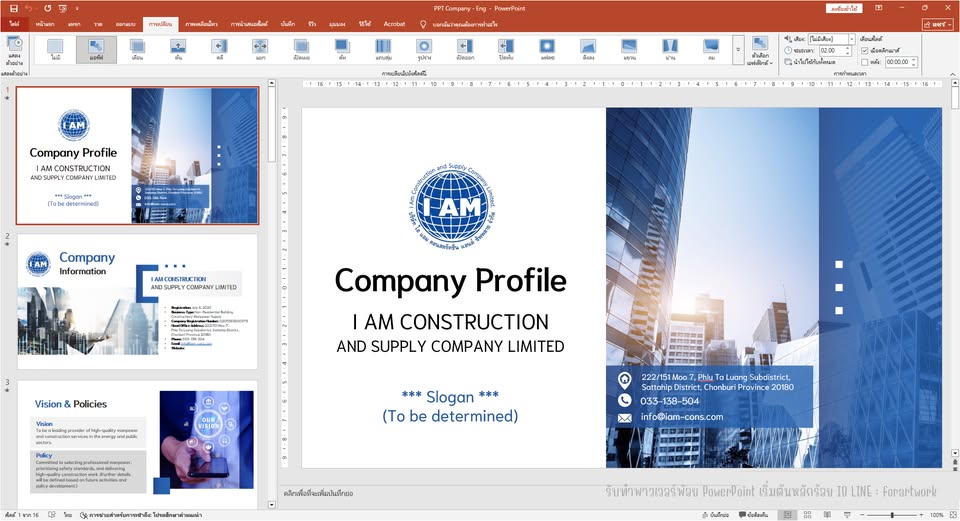Click the notes placeholder below the slide
Viewport: 960px width, 521px height.
318,493
